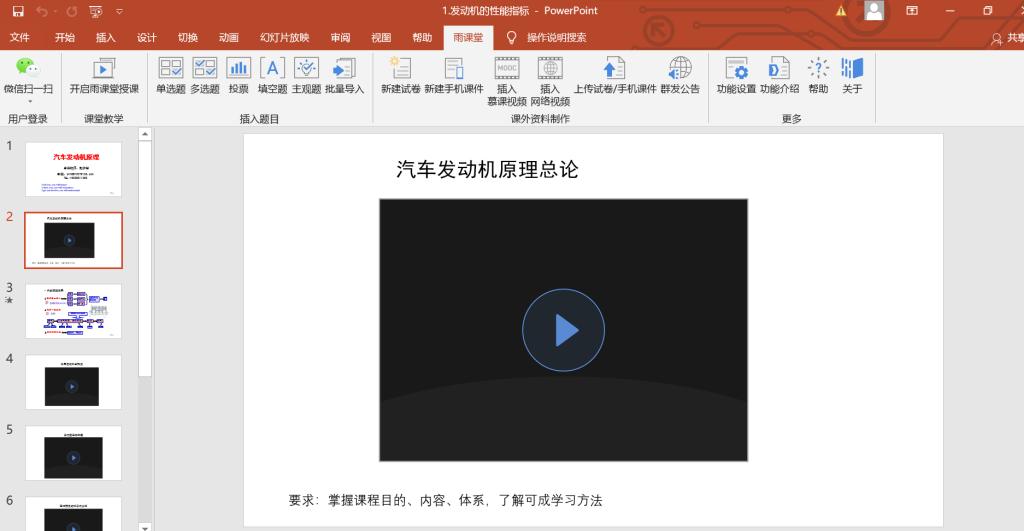Open the About (关于) icon

852,76
